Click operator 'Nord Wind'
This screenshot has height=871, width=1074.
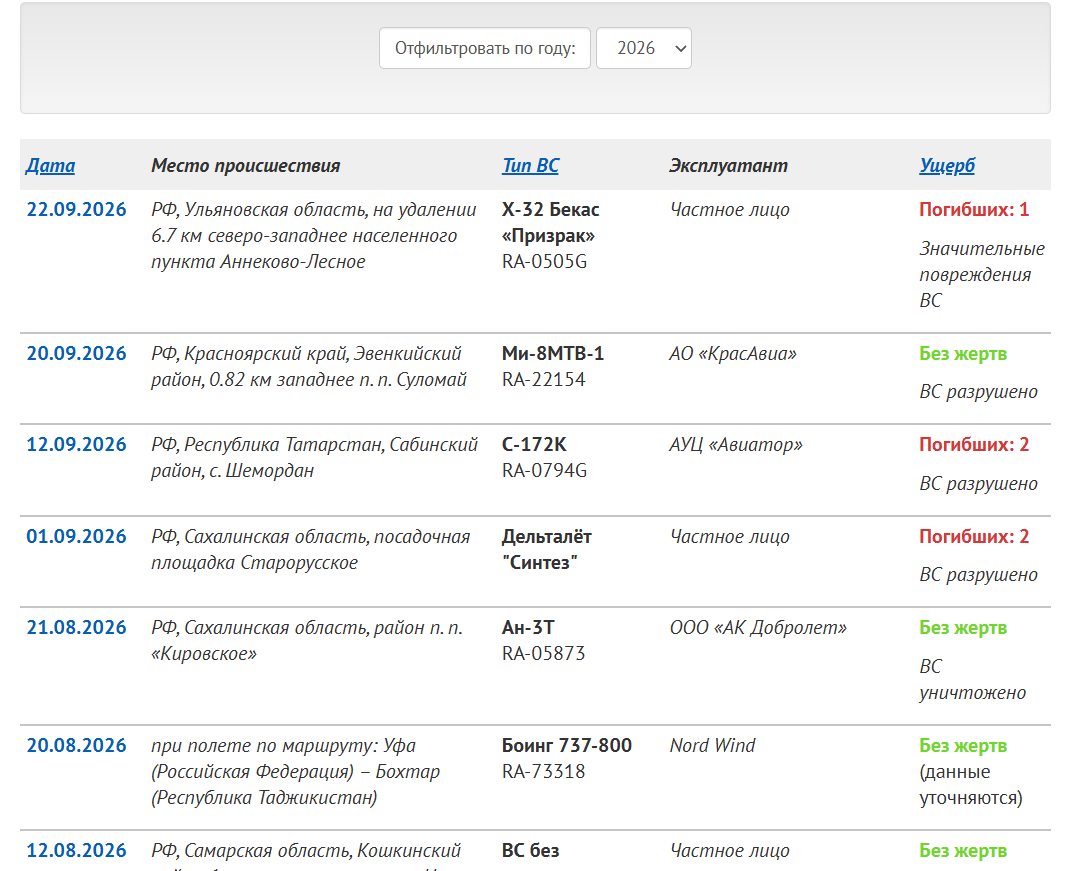[712, 745]
